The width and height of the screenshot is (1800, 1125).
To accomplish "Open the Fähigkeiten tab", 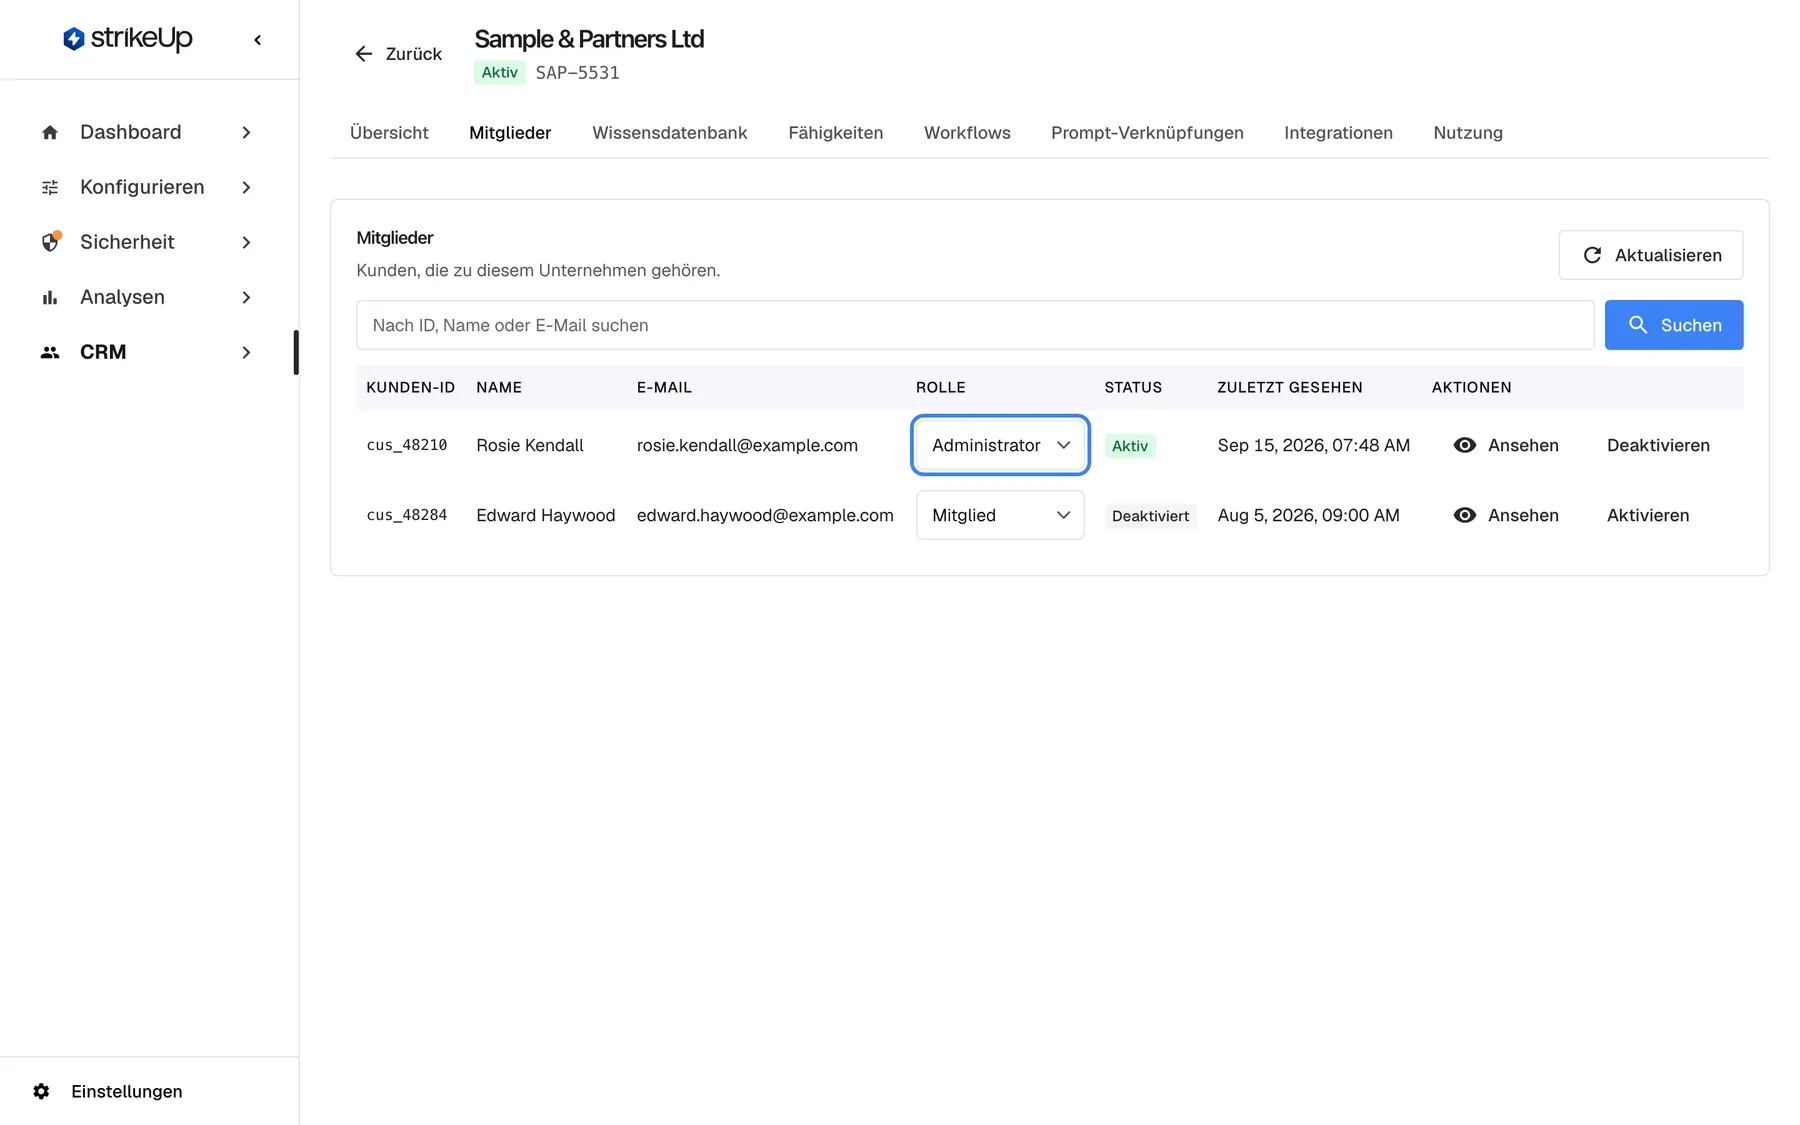I will pos(835,133).
